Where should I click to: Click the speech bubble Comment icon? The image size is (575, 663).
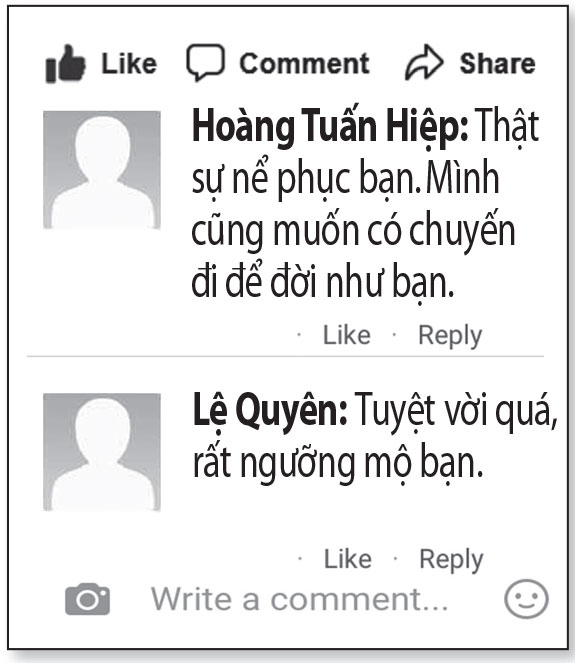pos(205,62)
